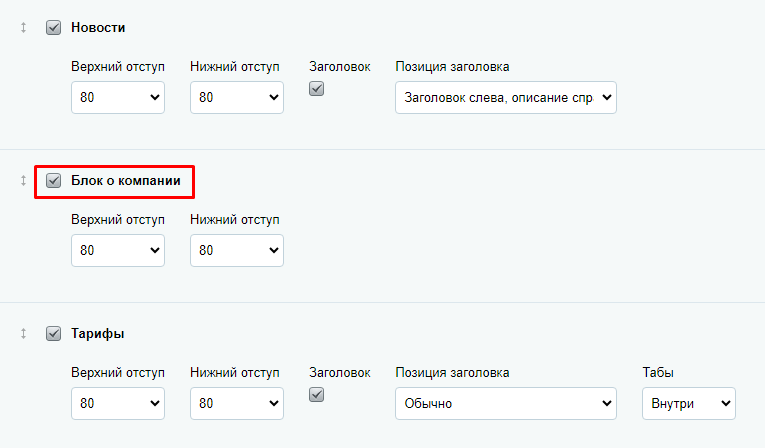
Task: Grab the reorder handle beside Новости
Action: pos(23,28)
